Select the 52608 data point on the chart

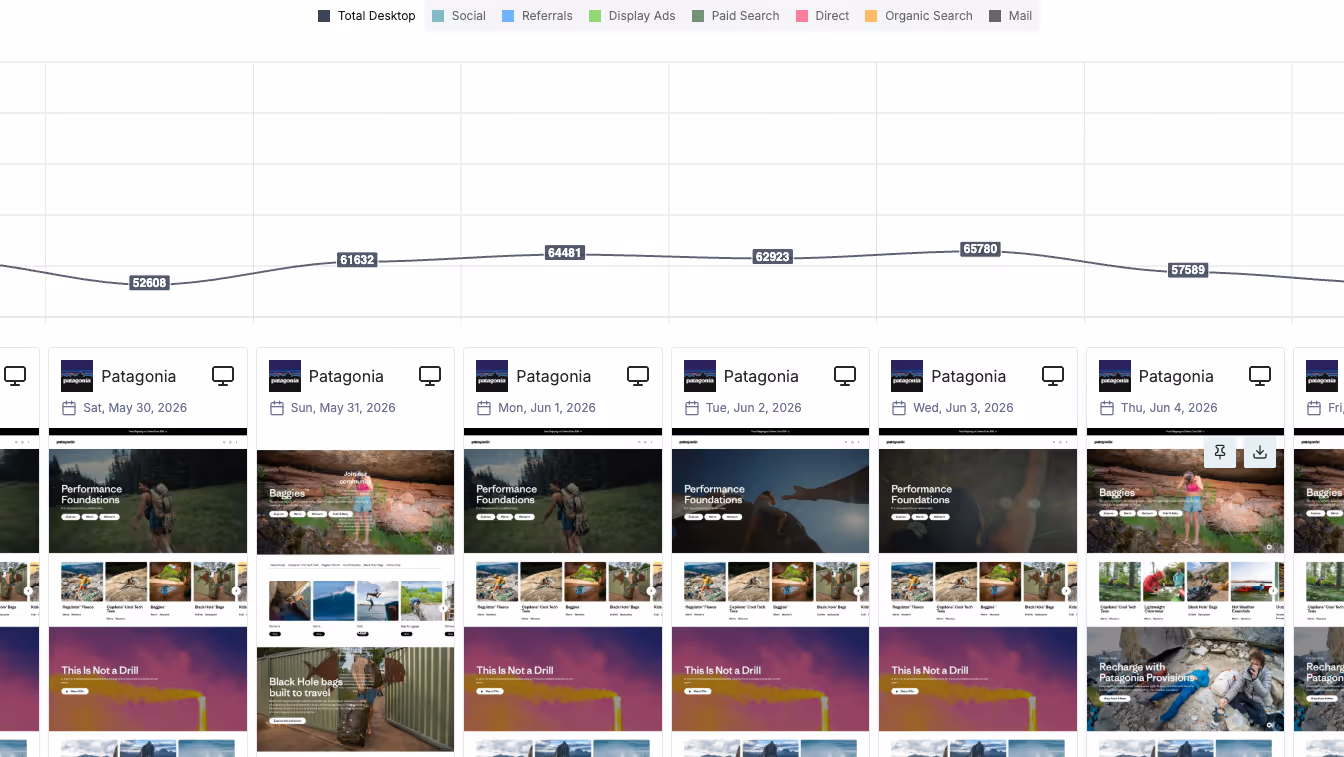click(x=149, y=283)
